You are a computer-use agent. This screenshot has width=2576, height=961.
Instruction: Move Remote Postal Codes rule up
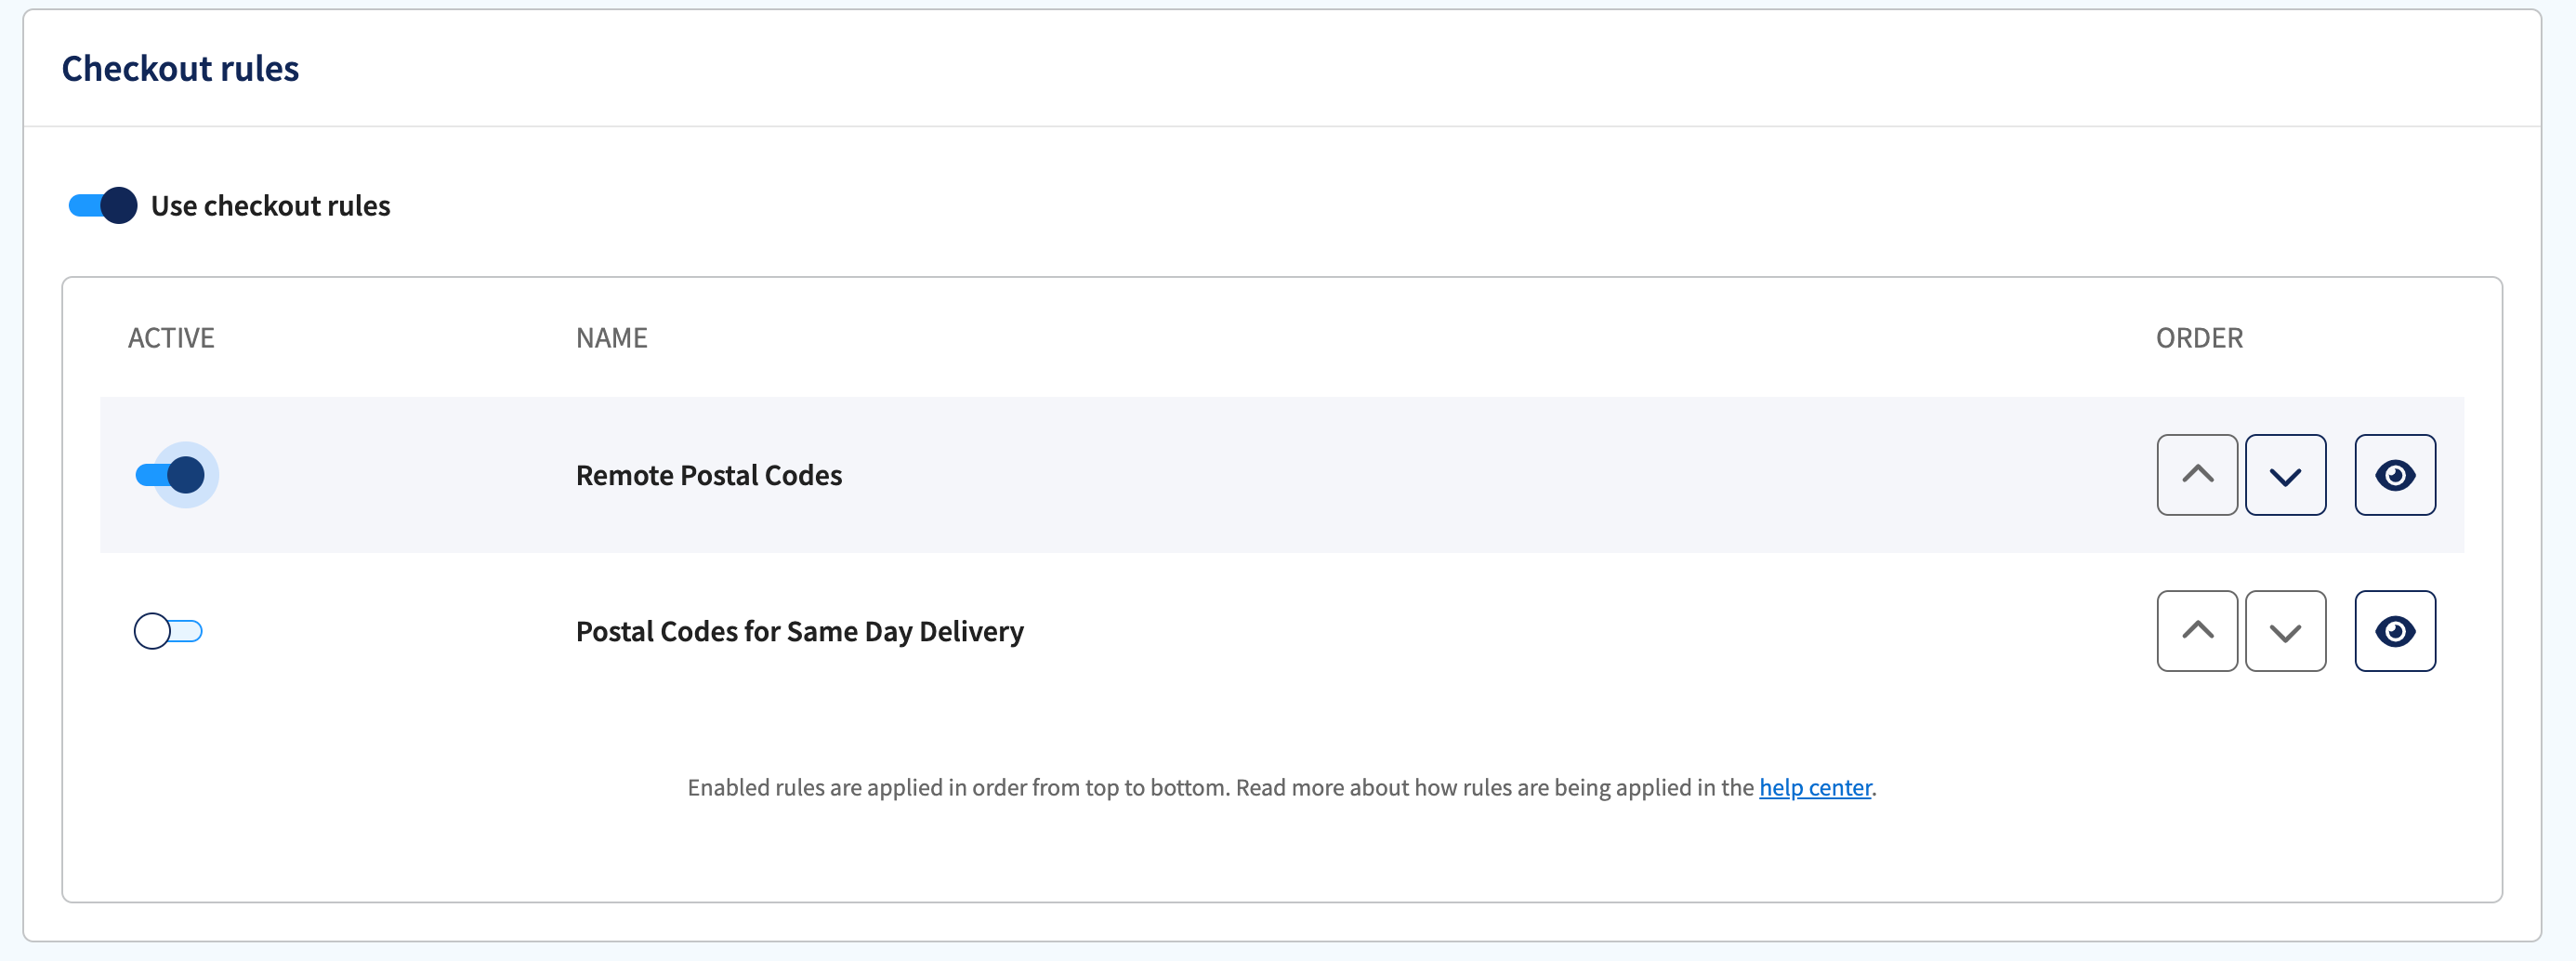pos(2197,475)
